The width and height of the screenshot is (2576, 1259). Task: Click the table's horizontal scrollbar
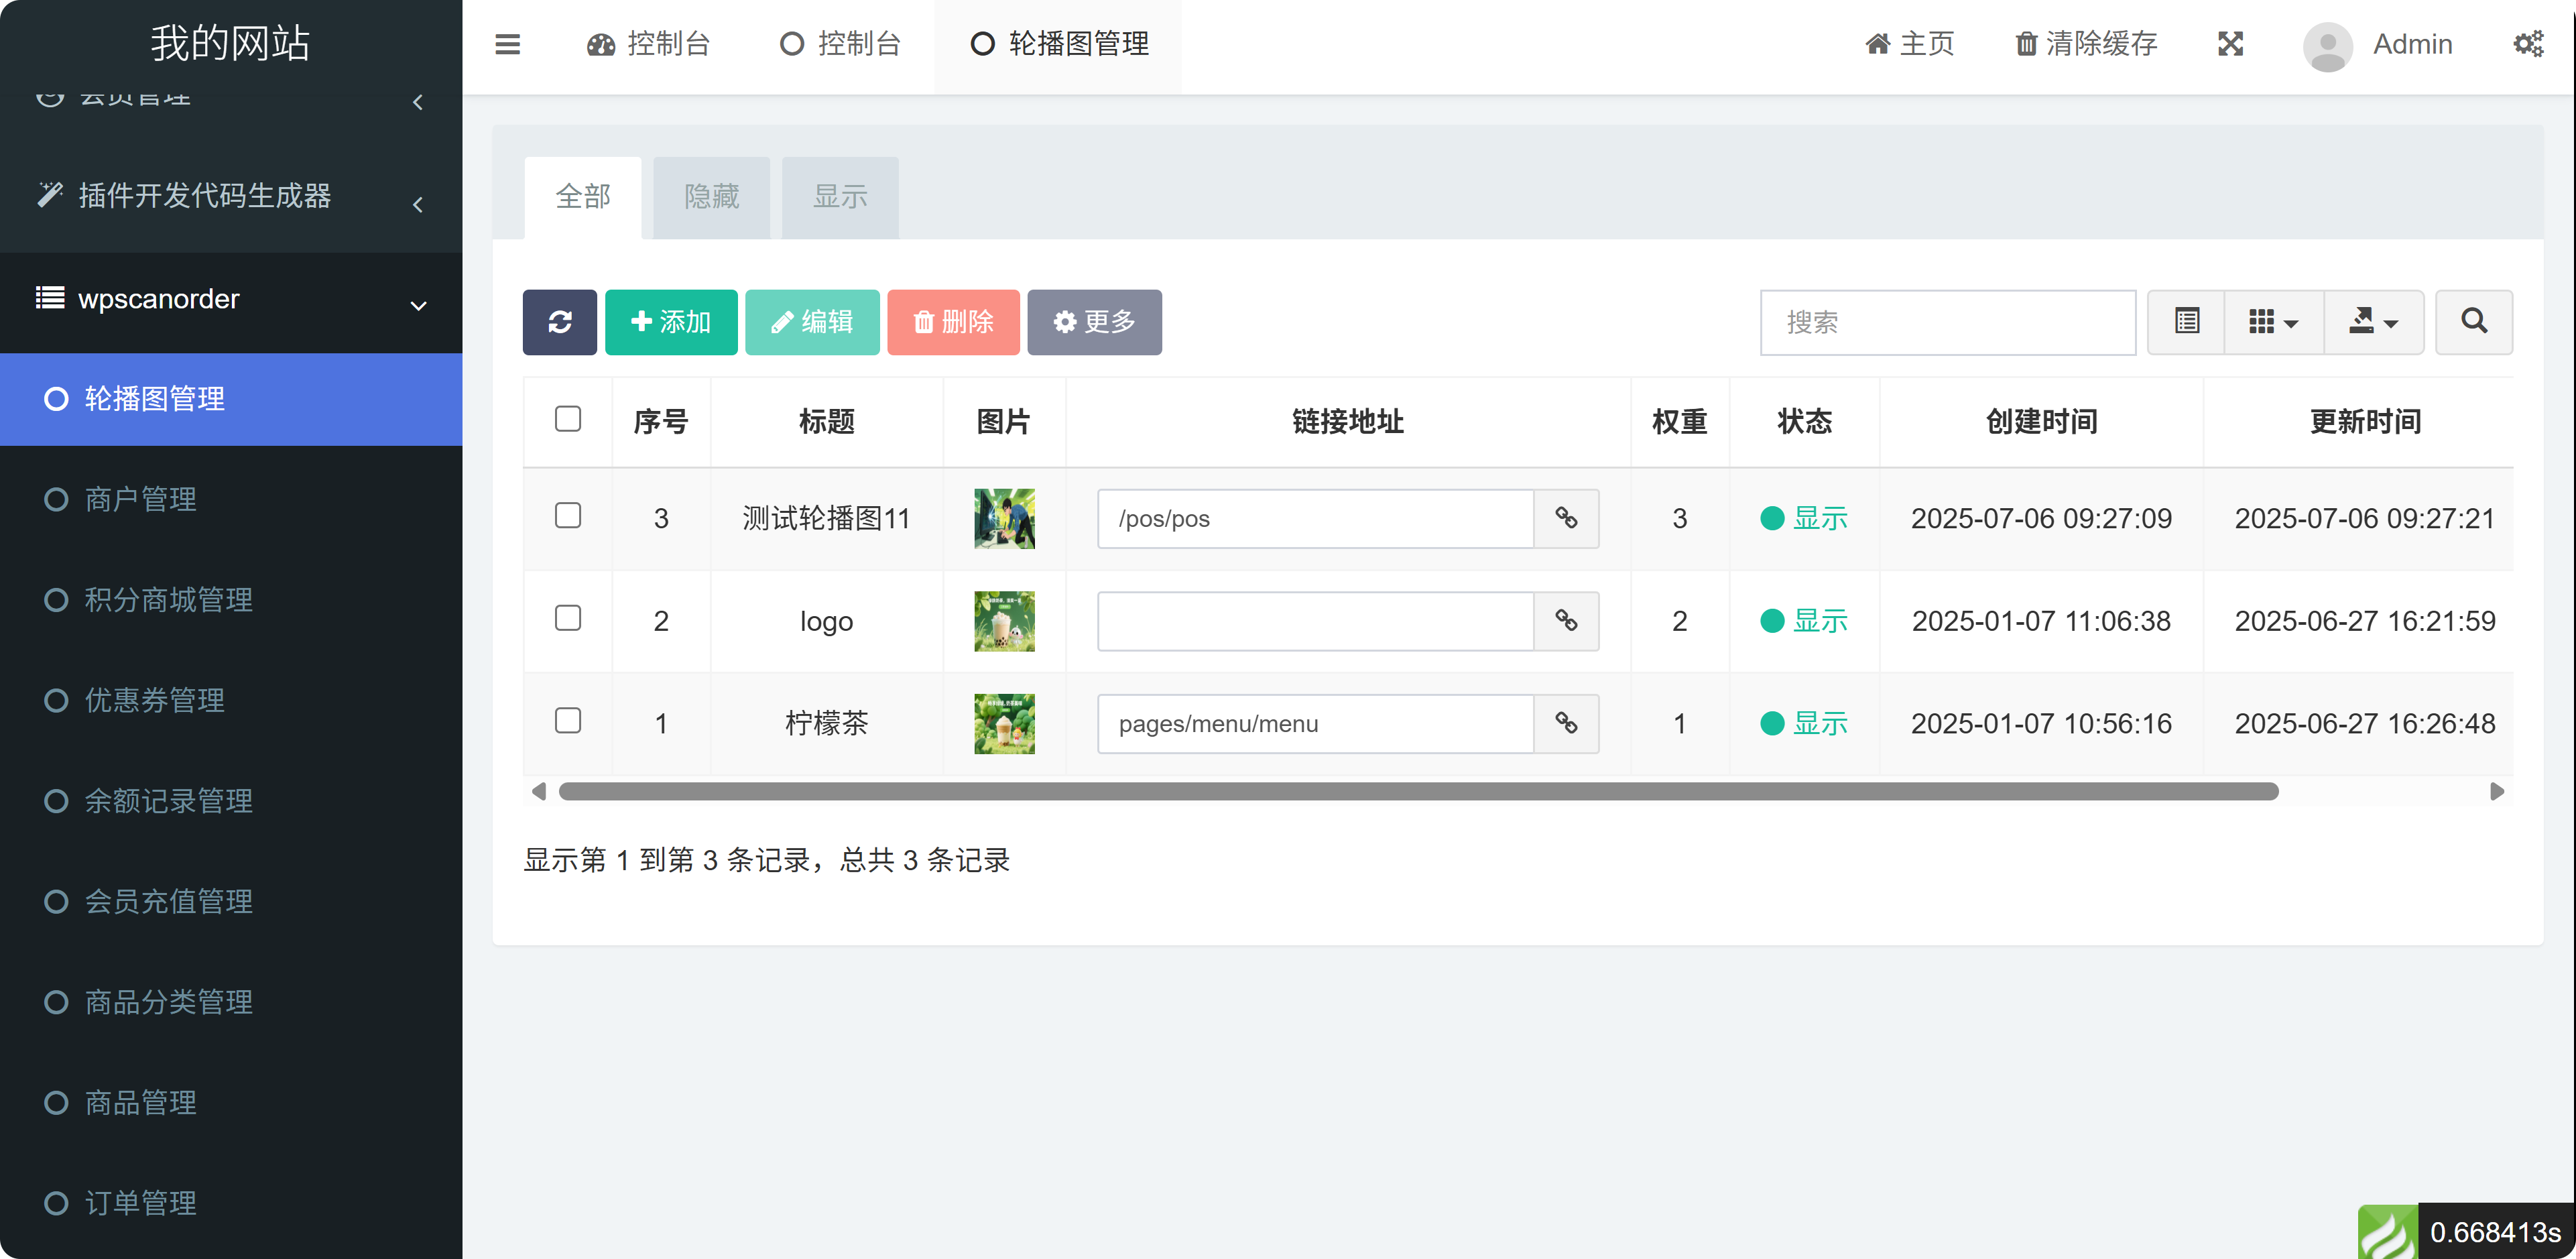(1417, 792)
